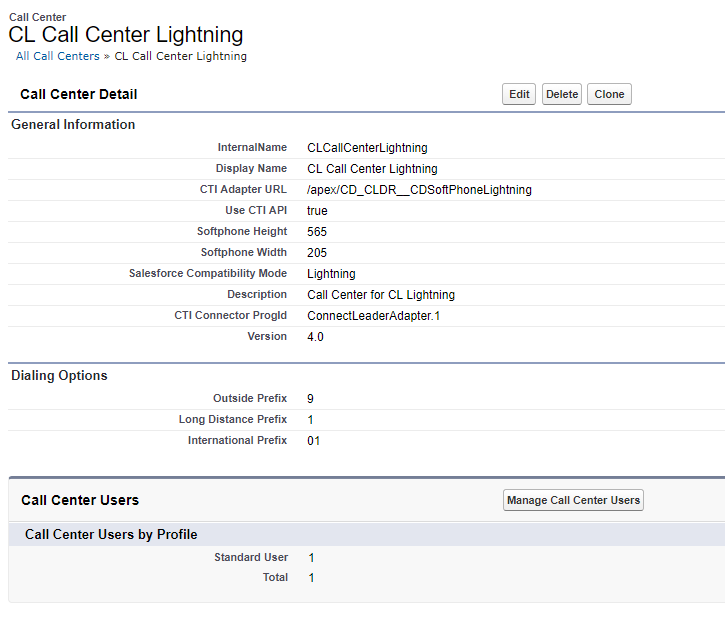This screenshot has width=725, height=626.
Task: Click the Outside Prefix value 9
Action: click(x=310, y=399)
